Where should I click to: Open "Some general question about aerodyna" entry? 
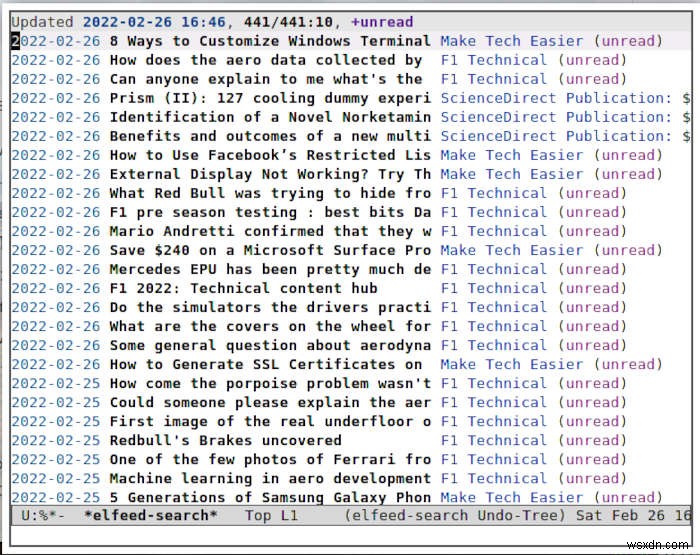pyautogui.click(x=270, y=346)
